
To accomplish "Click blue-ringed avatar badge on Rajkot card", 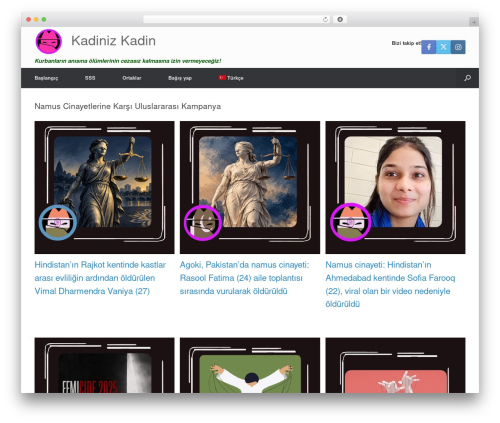I will point(58,223).
